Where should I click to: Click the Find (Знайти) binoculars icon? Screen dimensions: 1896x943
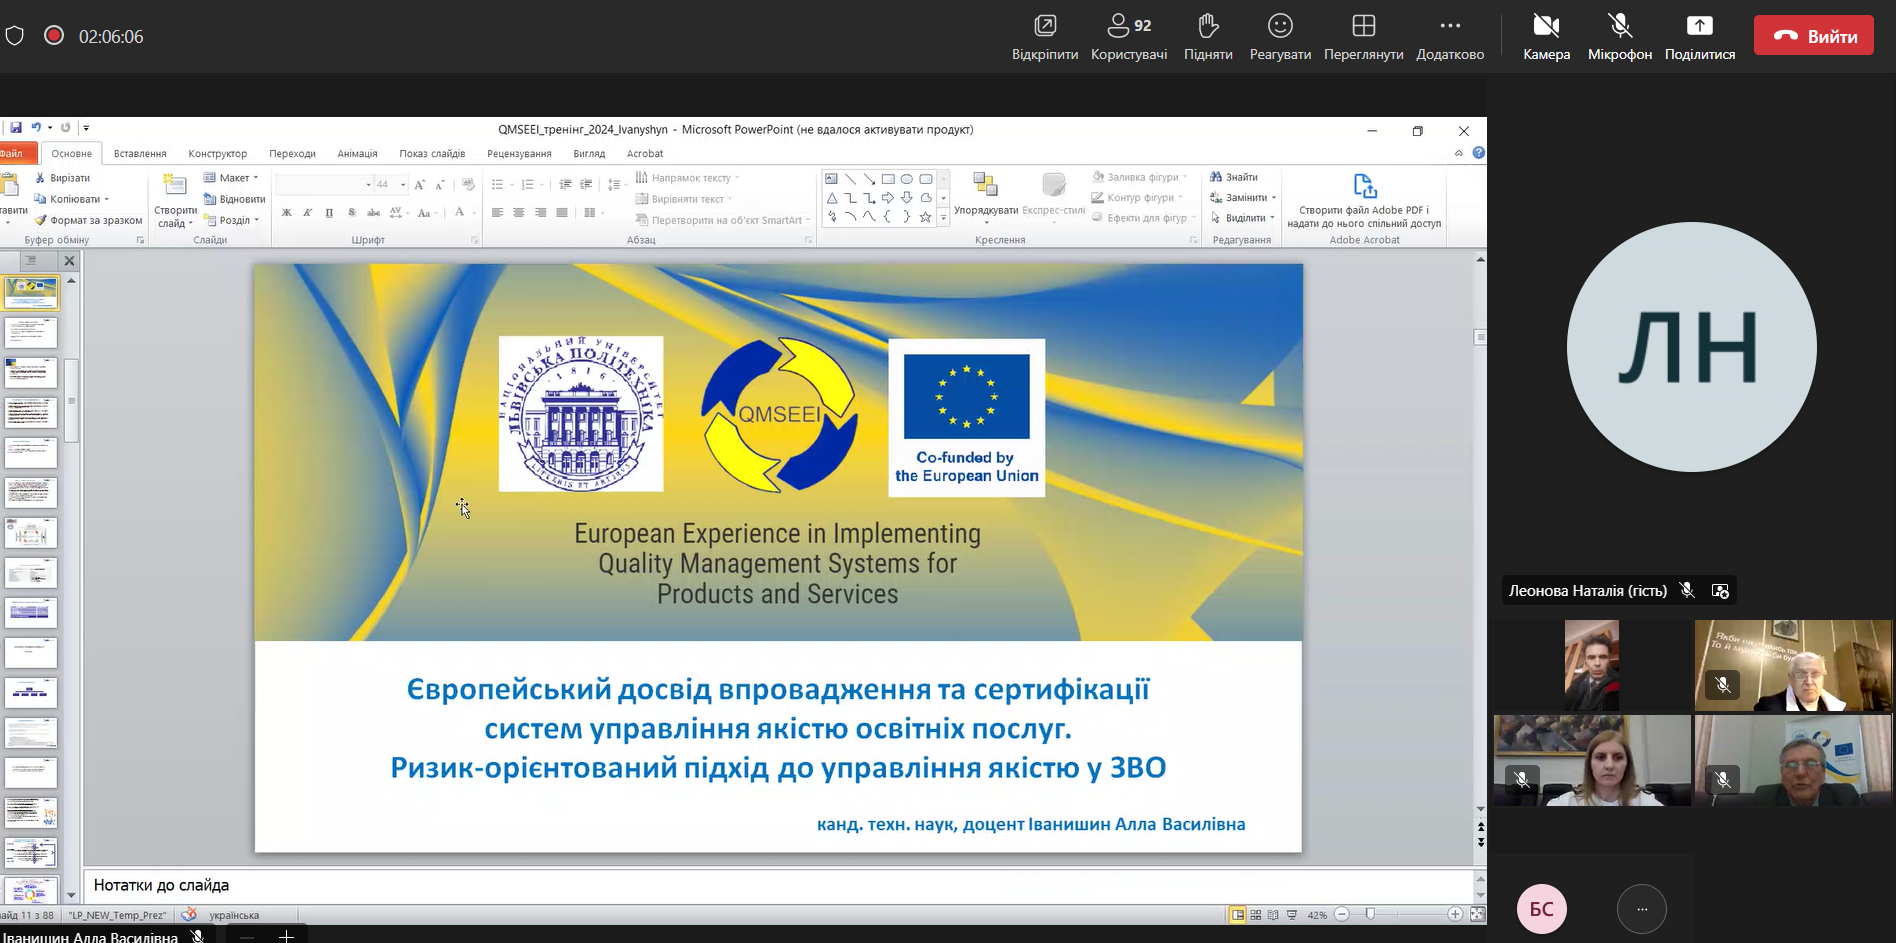(1216, 177)
